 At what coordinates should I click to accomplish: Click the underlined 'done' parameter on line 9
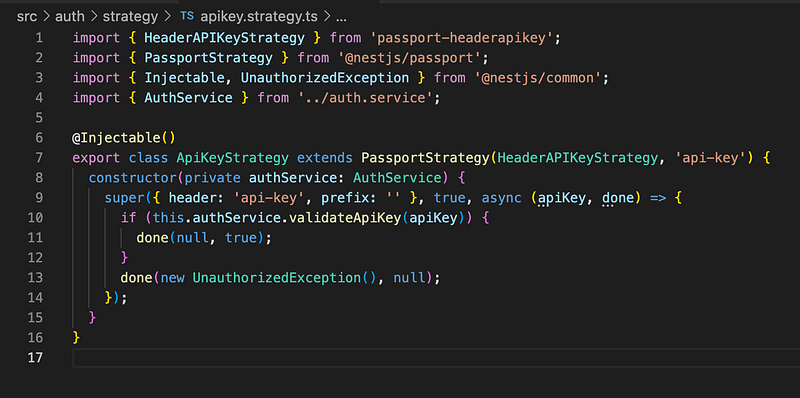[x=618, y=197]
